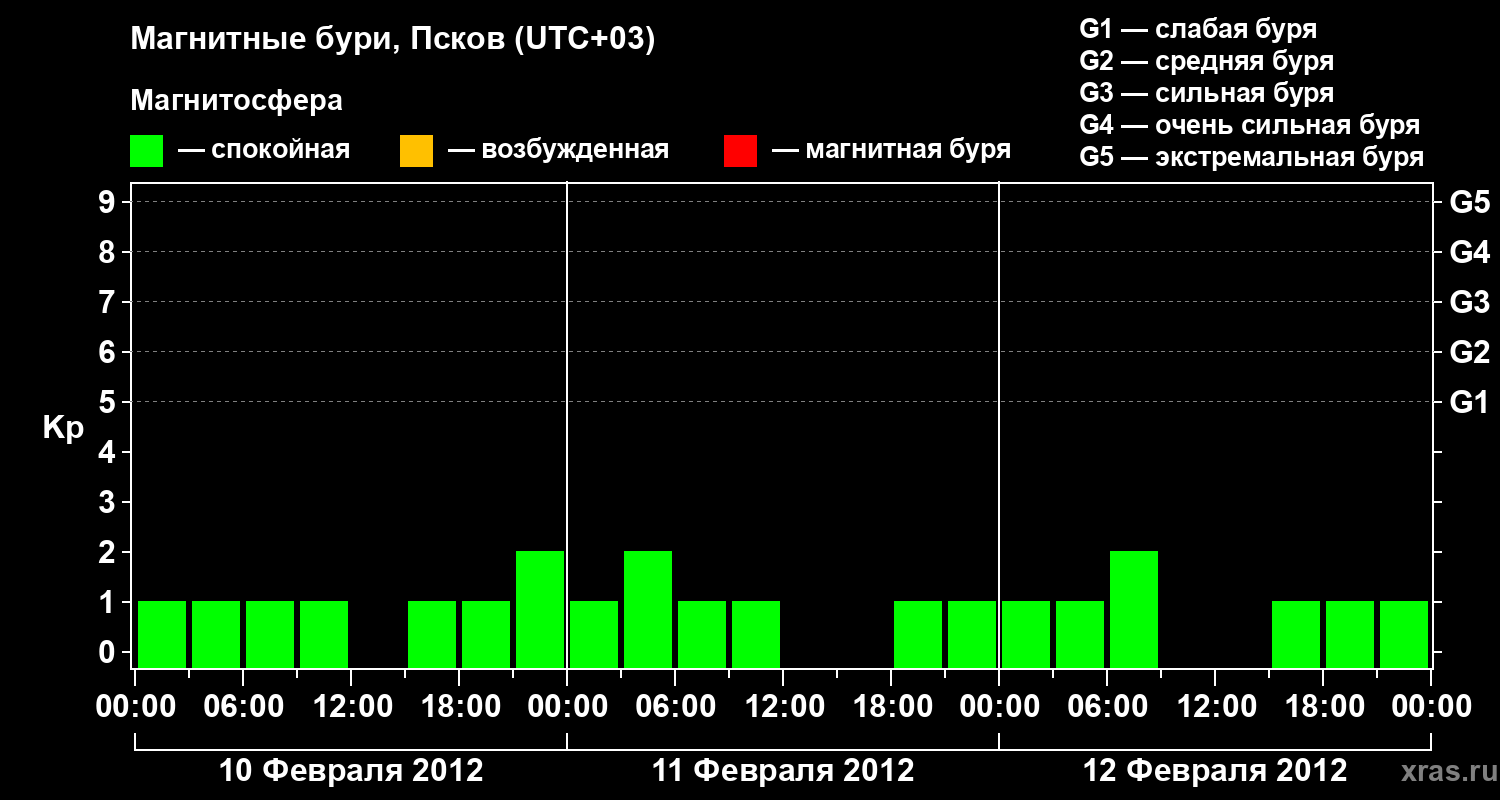Click the '— магнитная буря' legend label
This screenshot has height=800, width=1500.
[x=892, y=150]
